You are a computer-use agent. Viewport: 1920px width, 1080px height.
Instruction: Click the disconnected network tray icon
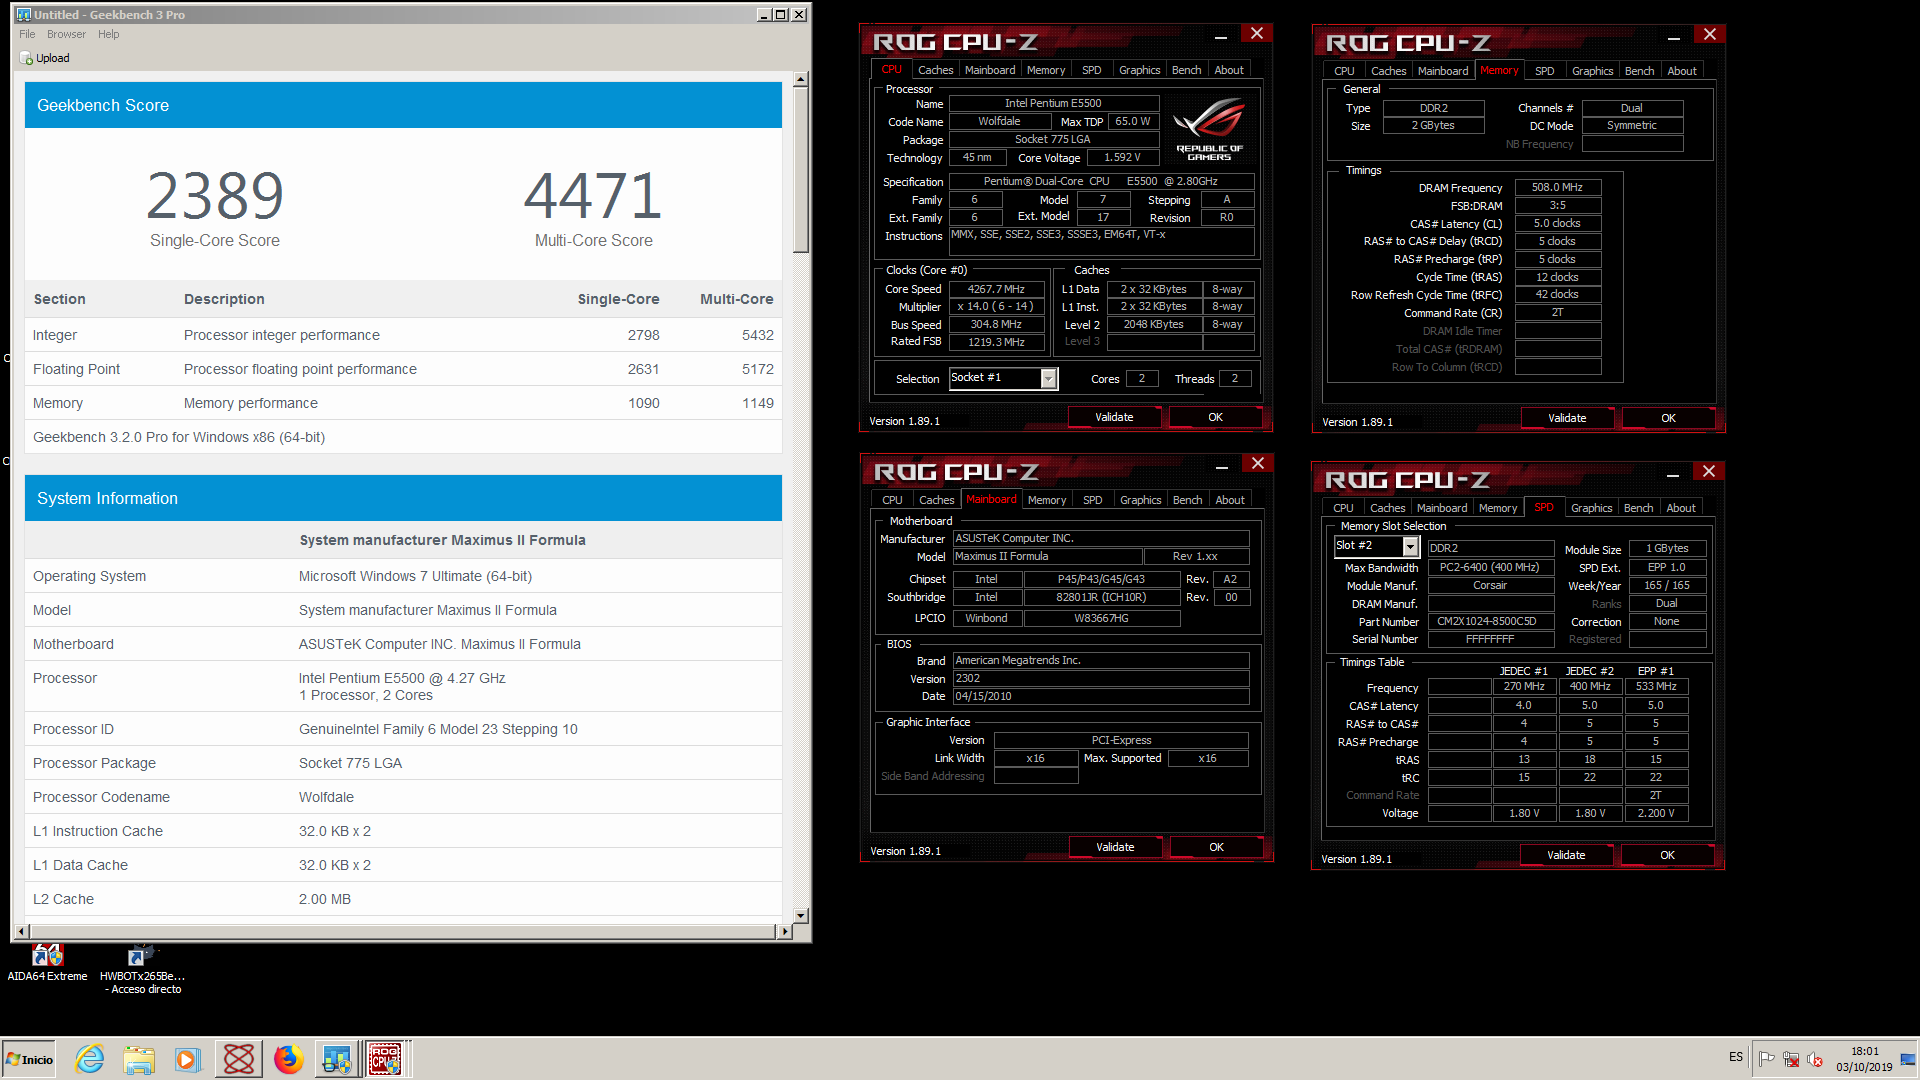pos(1791,1059)
